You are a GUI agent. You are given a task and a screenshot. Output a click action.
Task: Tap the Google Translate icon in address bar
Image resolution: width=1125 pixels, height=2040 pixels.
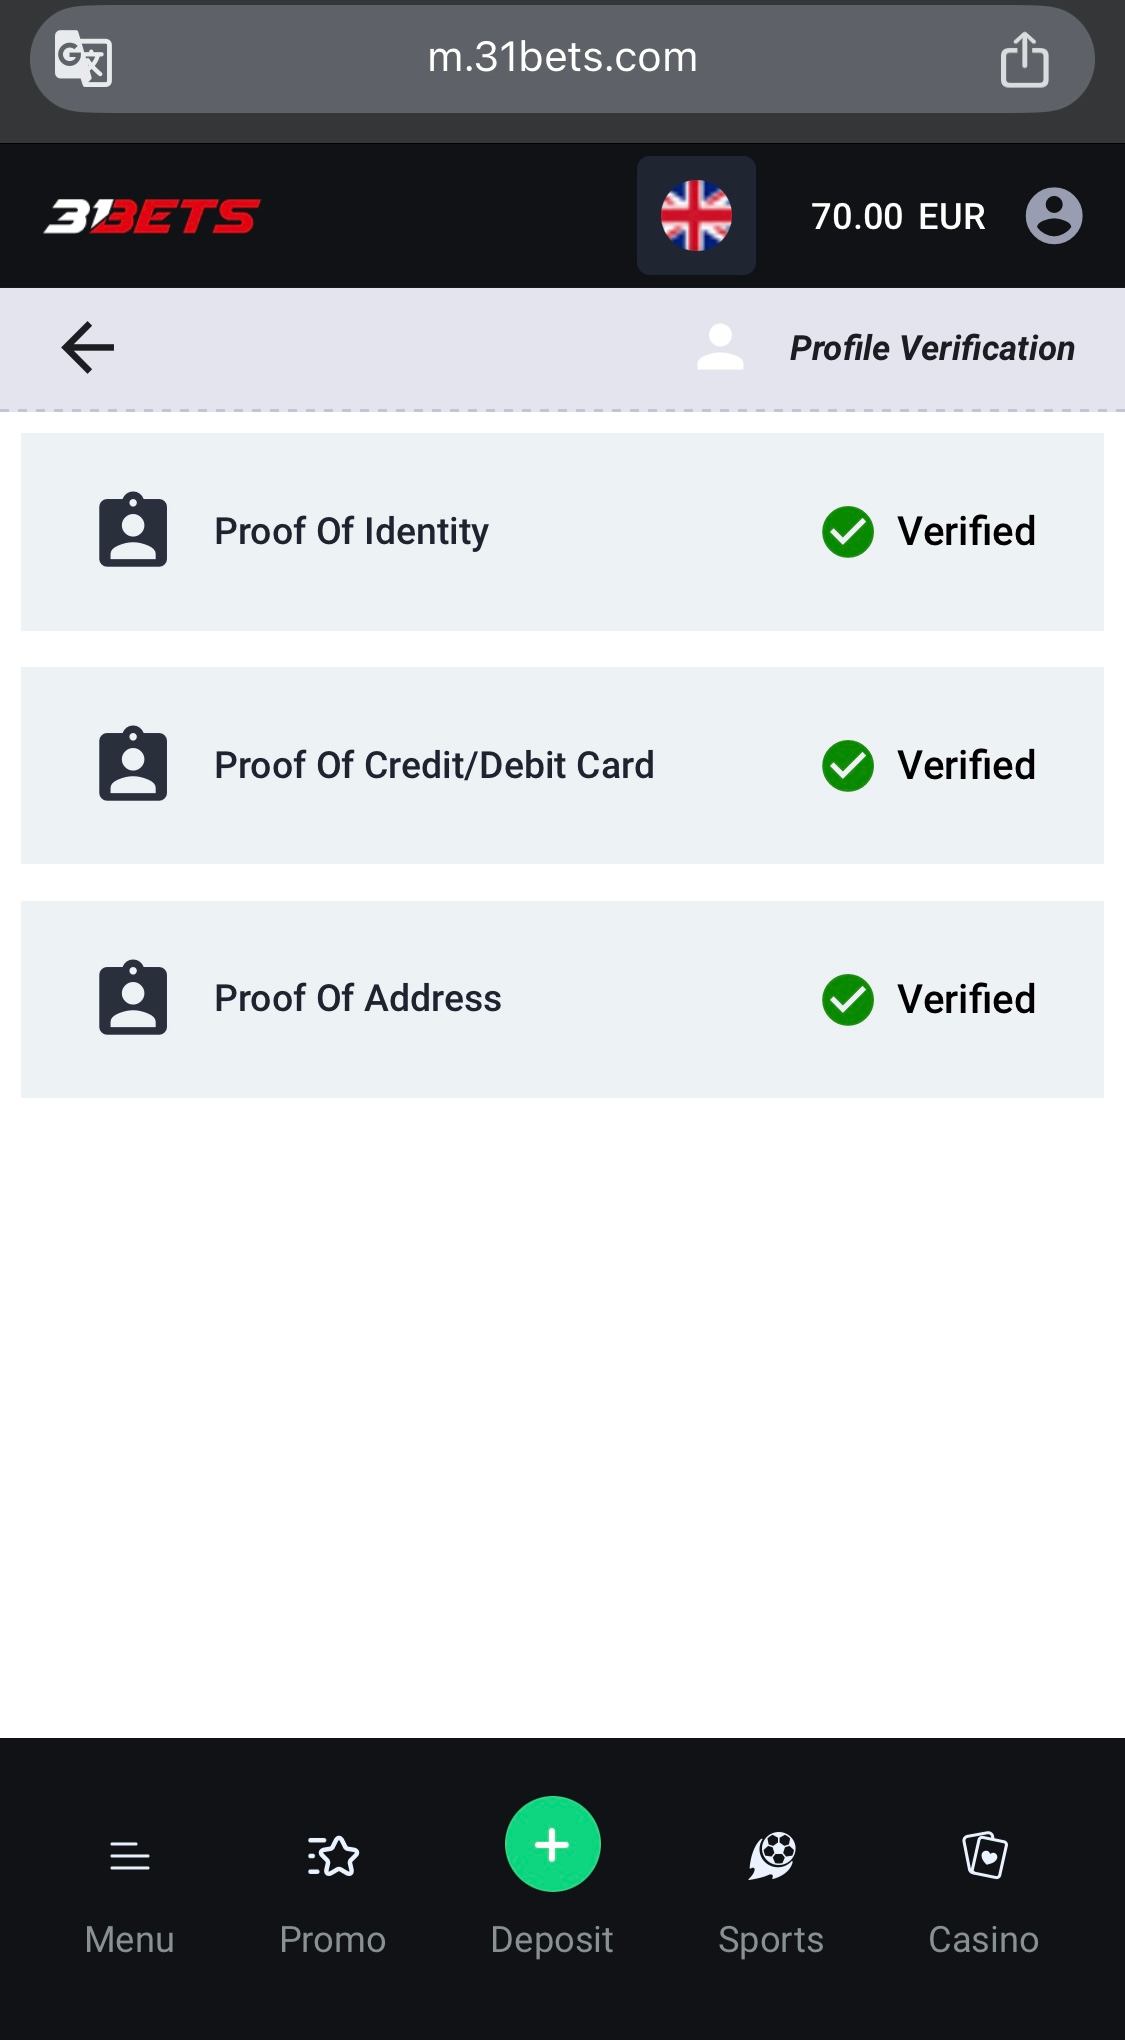[x=83, y=58]
